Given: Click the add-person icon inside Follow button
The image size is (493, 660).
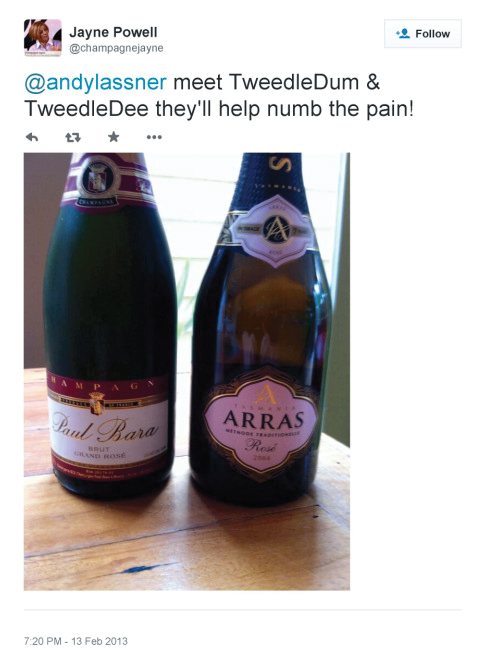Looking at the screenshot, I should tap(403, 33).
